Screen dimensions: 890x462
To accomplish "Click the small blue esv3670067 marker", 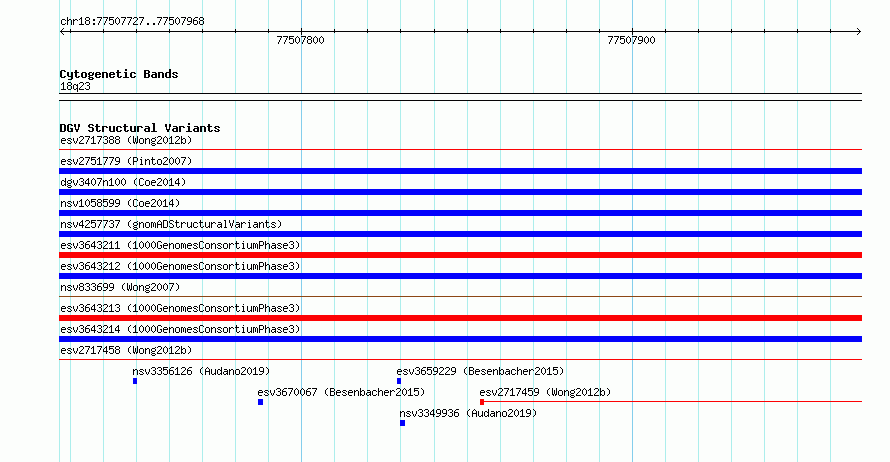I will [261, 402].
